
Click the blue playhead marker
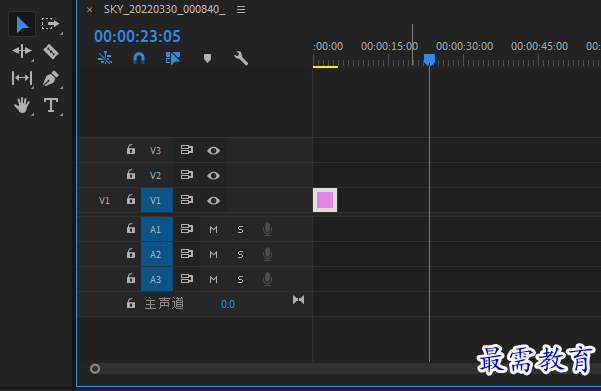[x=429, y=59]
